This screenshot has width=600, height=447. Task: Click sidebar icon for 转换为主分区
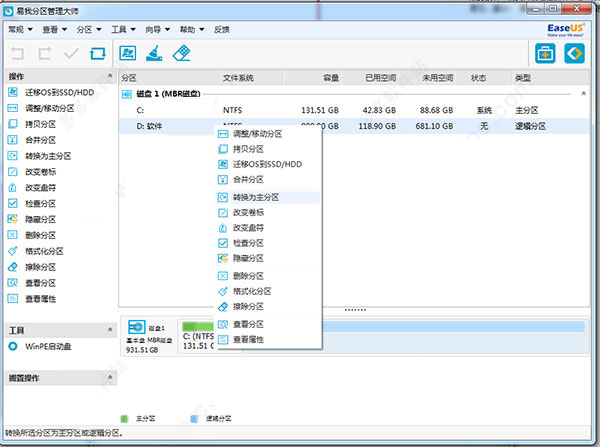(x=13, y=156)
